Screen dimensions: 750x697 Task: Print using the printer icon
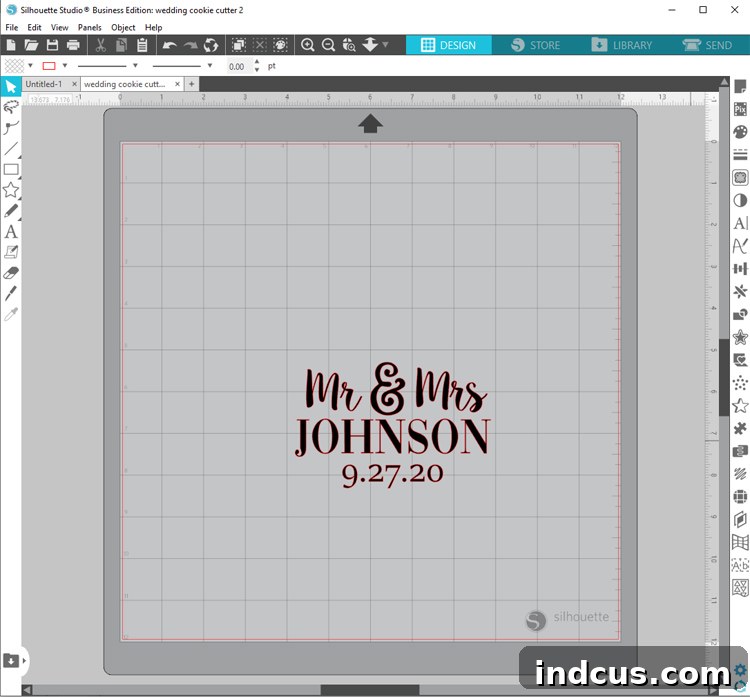coord(73,45)
